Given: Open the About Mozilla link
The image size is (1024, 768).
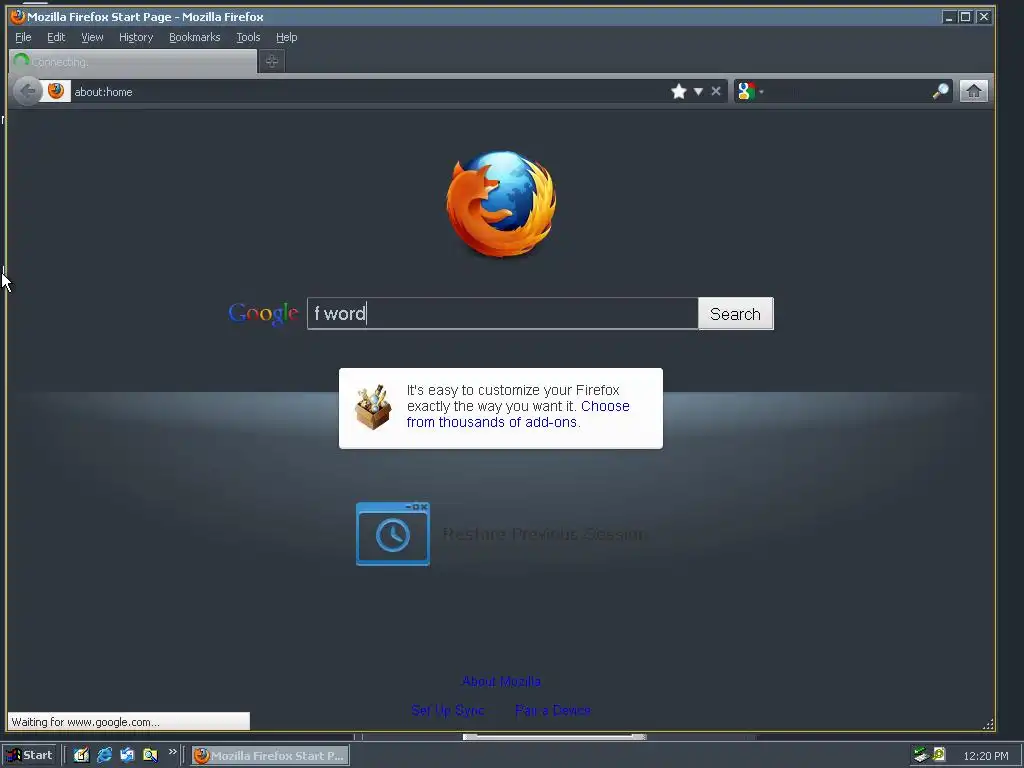Looking at the screenshot, I should tap(501, 681).
